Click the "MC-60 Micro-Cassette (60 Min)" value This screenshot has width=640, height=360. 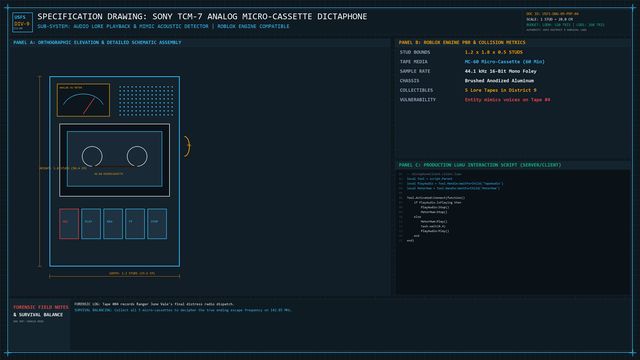(504, 62)
